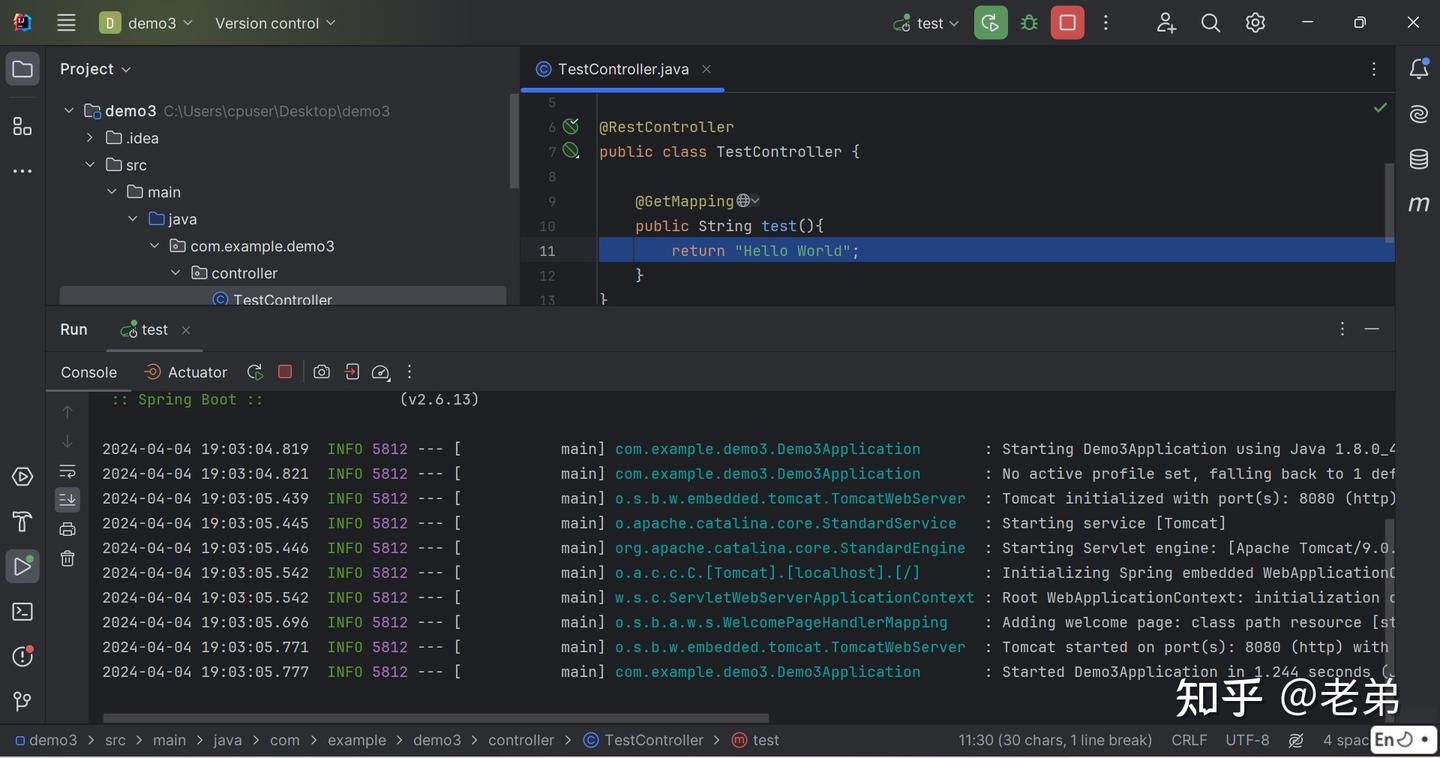
Task: Expand the .idea folder in the tree
Action: coord(90,138)
